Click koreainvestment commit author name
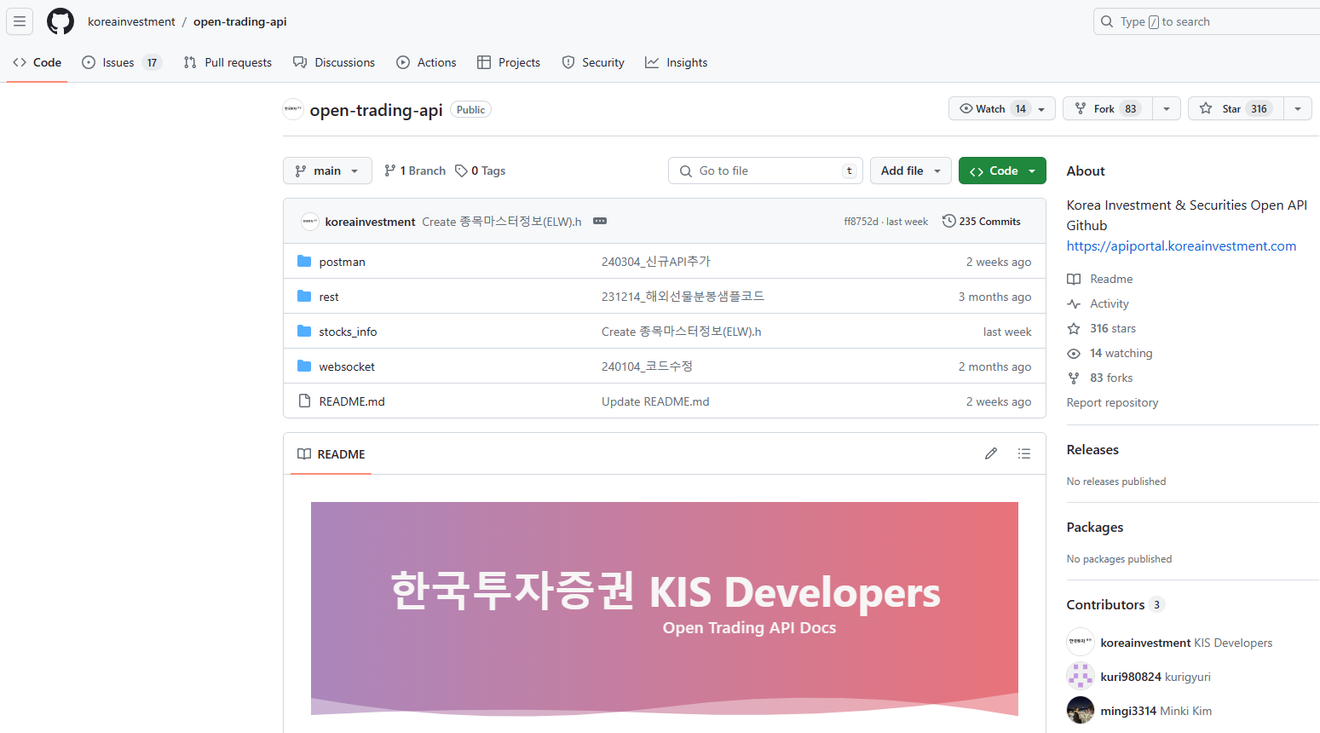The image size is (1320, 733). click(x=370, y=222)
